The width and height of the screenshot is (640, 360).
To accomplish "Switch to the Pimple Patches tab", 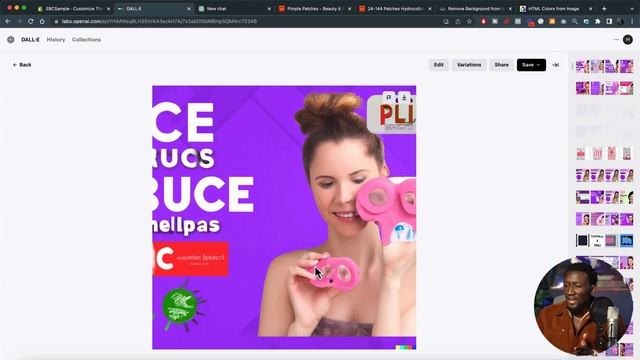I will coord(315,9).
